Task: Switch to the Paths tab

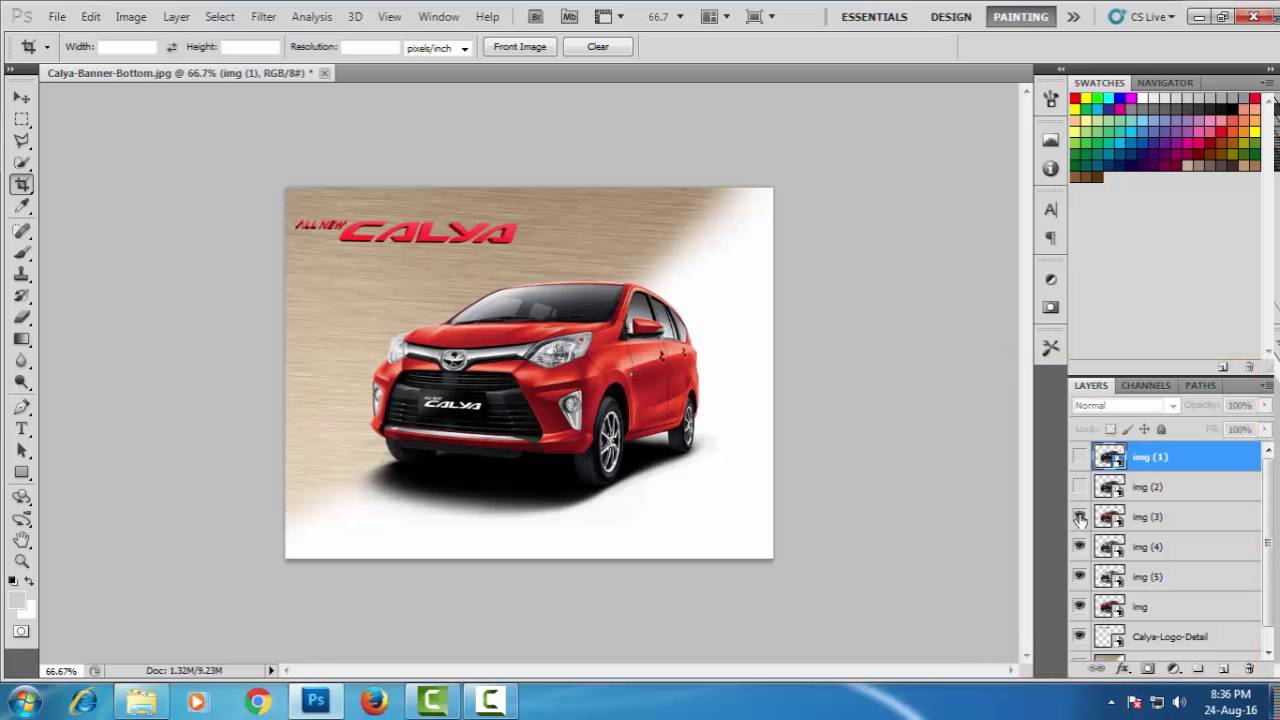Action: [1200, 385]
